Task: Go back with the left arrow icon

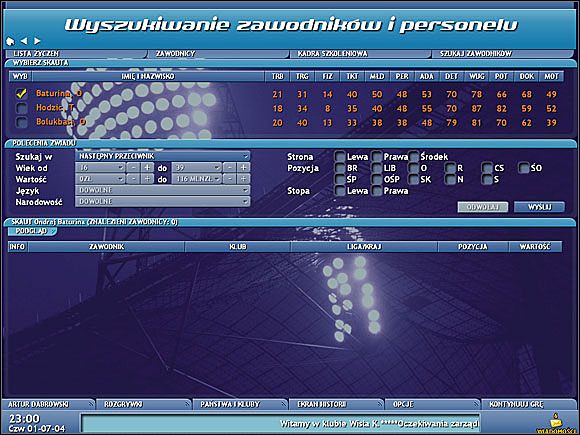Action: [x=24, y=41]
